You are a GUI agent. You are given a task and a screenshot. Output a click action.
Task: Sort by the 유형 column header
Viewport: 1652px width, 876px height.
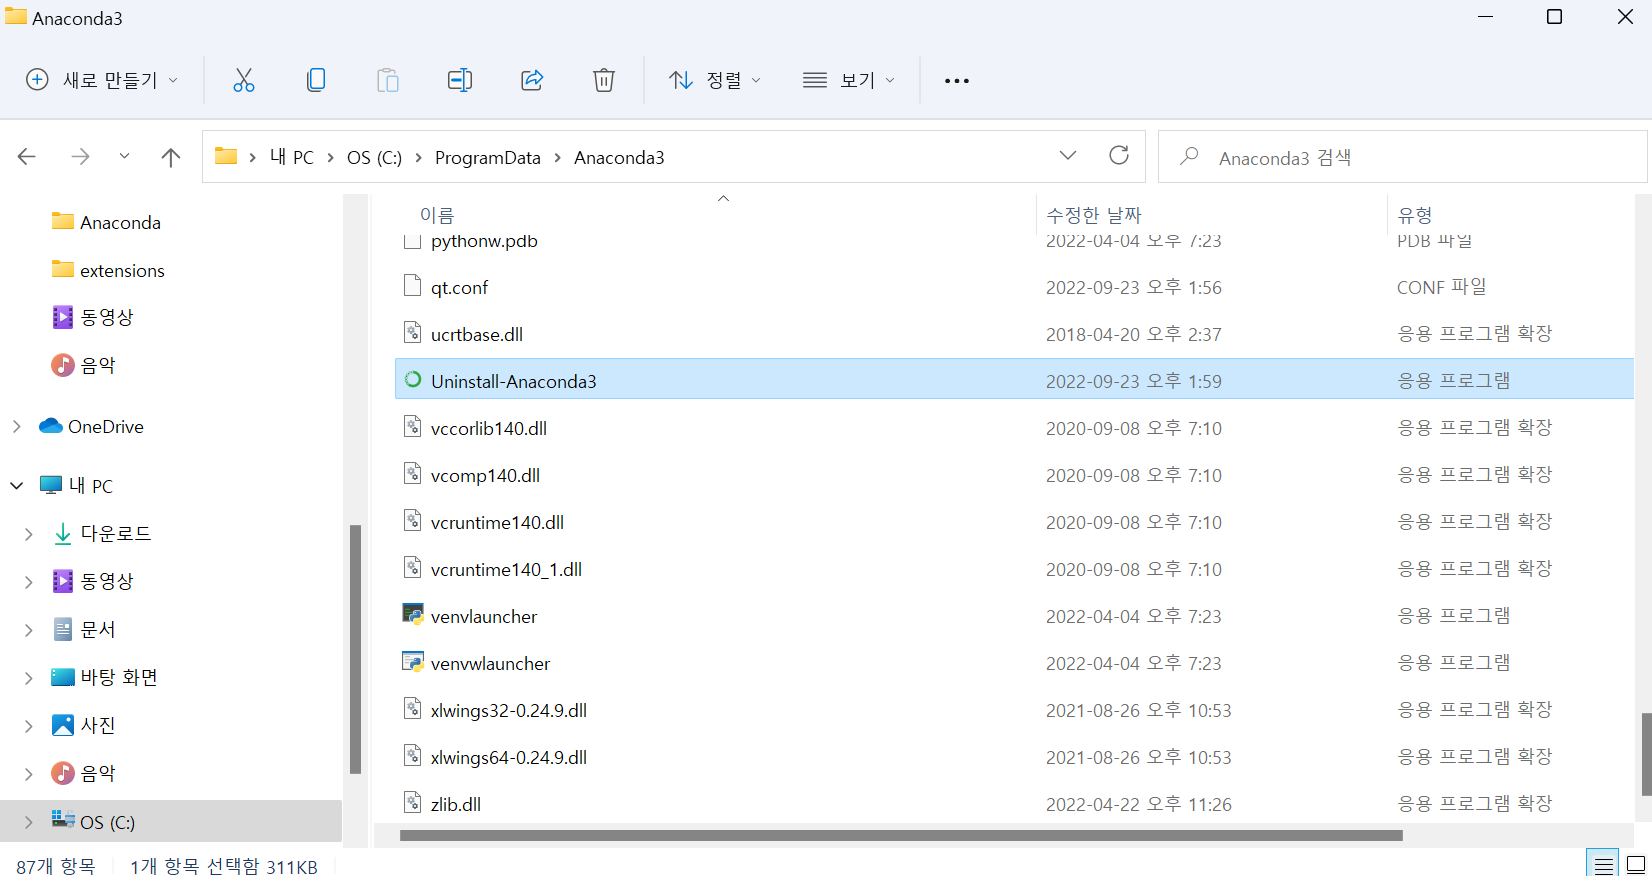click(x=1414, y=214)
